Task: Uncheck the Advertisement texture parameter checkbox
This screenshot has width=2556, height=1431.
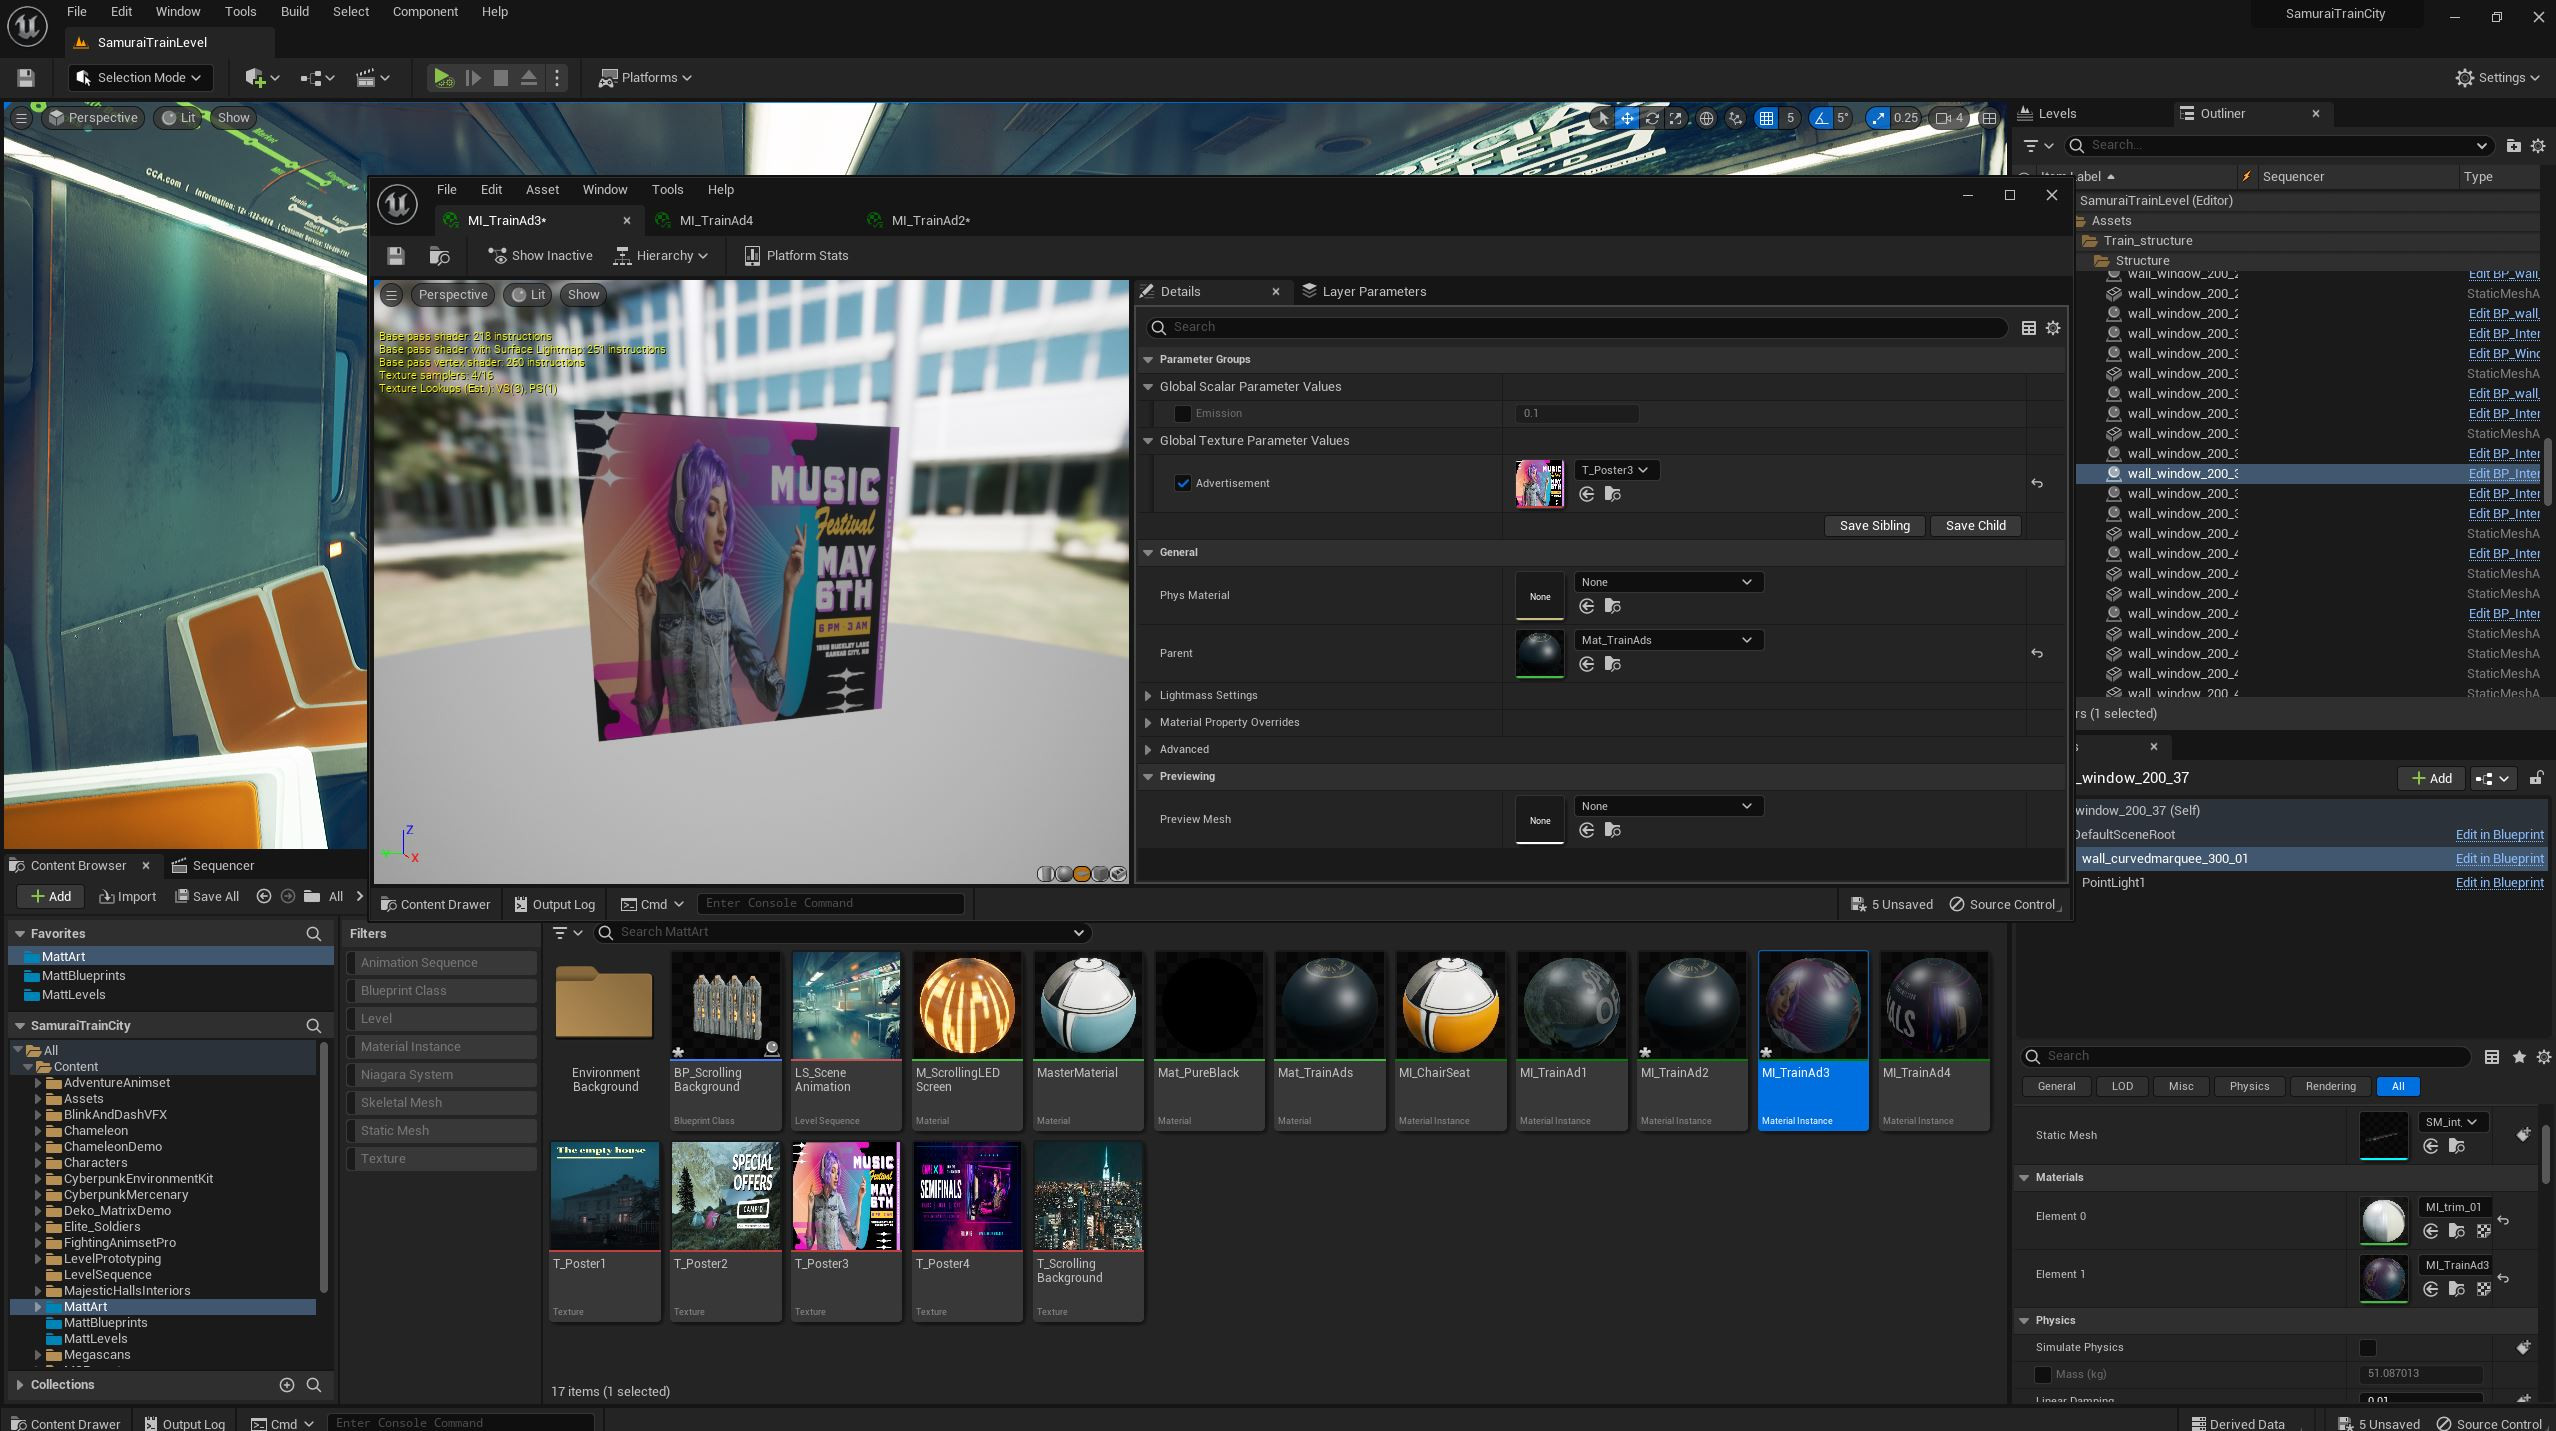Action: 1183,483
